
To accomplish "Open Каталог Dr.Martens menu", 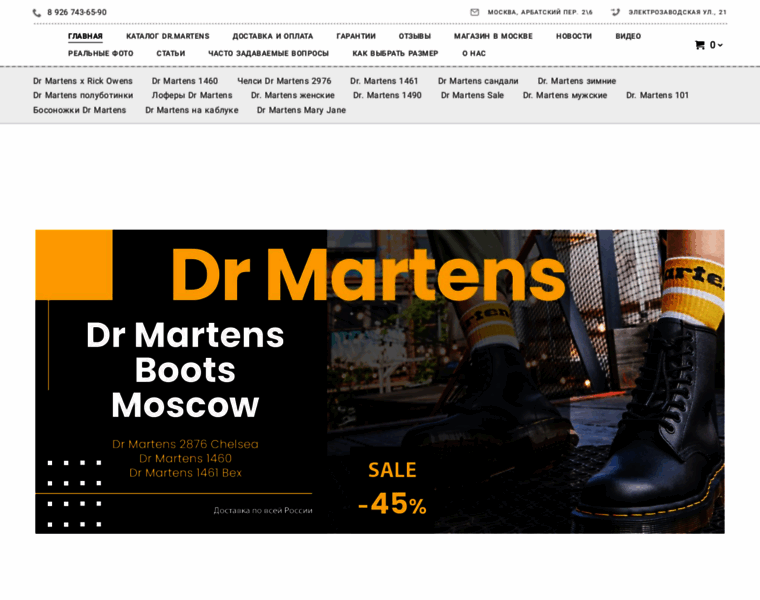I will [x=168, y=36].
